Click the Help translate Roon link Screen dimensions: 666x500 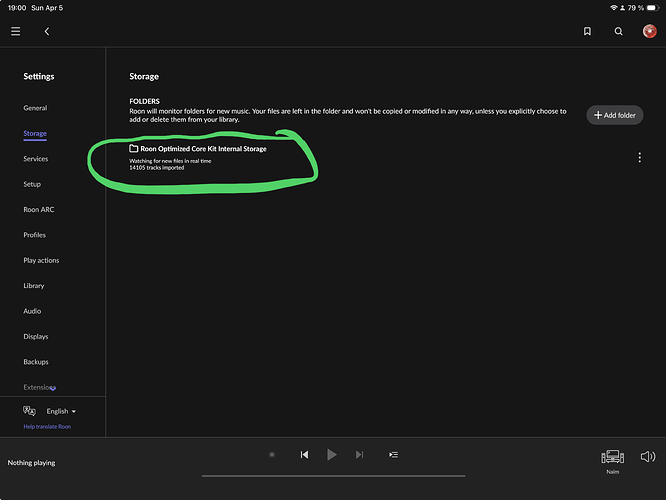47,427
